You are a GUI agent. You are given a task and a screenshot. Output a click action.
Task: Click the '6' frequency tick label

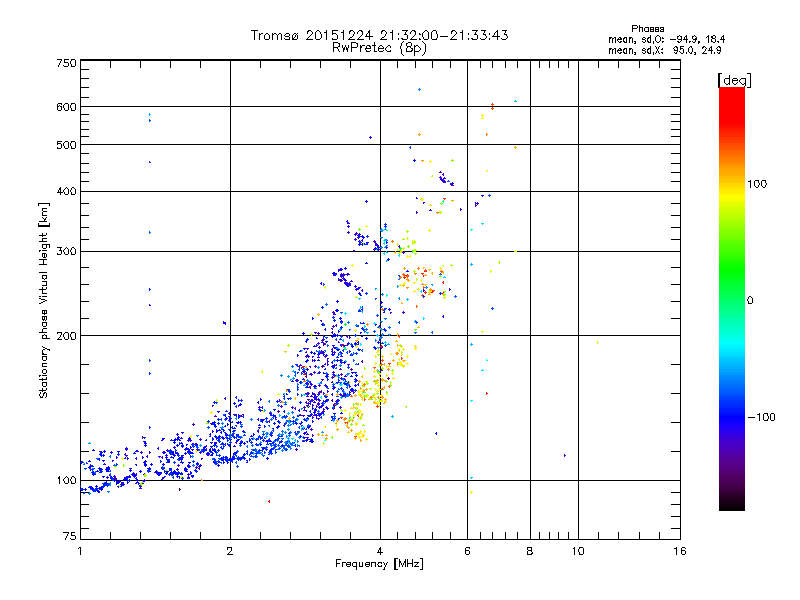[x=467, y=551]
